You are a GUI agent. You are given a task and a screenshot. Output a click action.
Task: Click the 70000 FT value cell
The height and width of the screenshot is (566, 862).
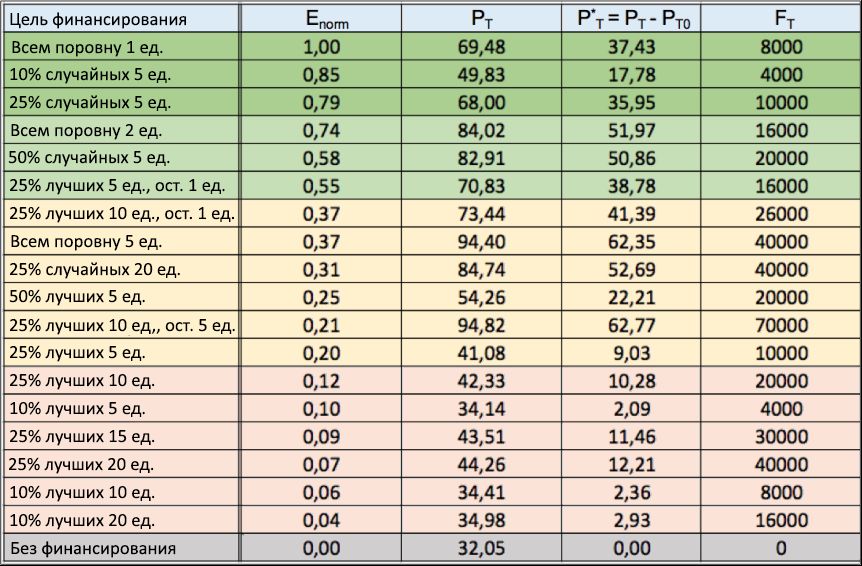780,325
